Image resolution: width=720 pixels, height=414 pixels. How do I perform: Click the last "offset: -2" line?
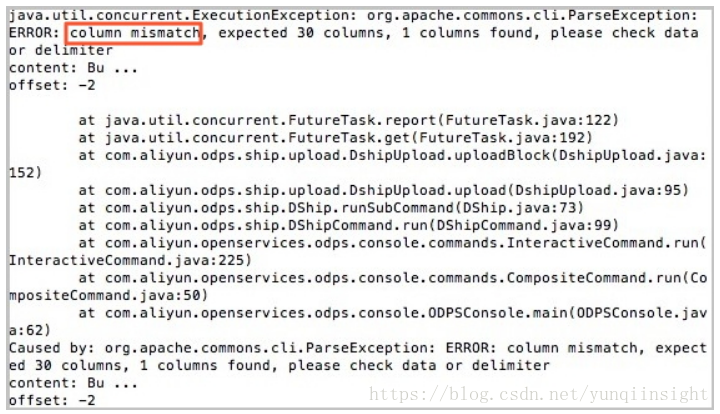click(52, 400)
